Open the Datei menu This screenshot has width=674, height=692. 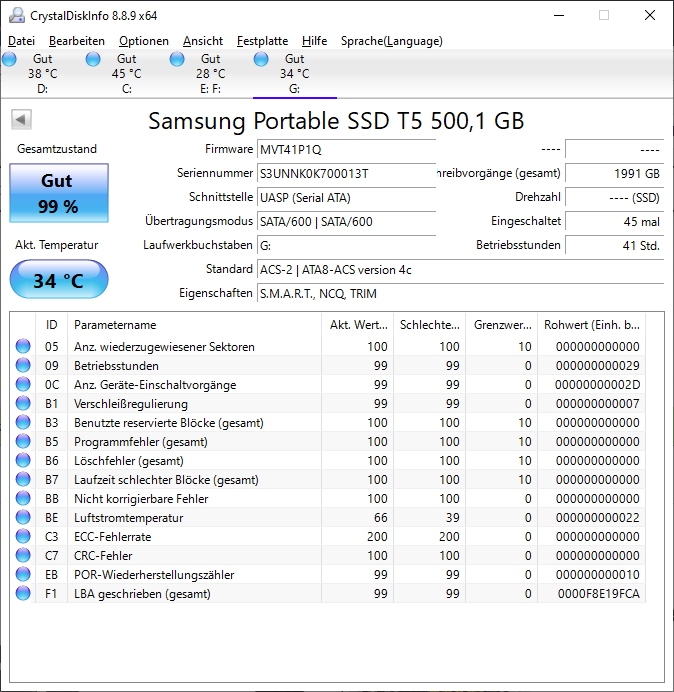click(21, 41)
